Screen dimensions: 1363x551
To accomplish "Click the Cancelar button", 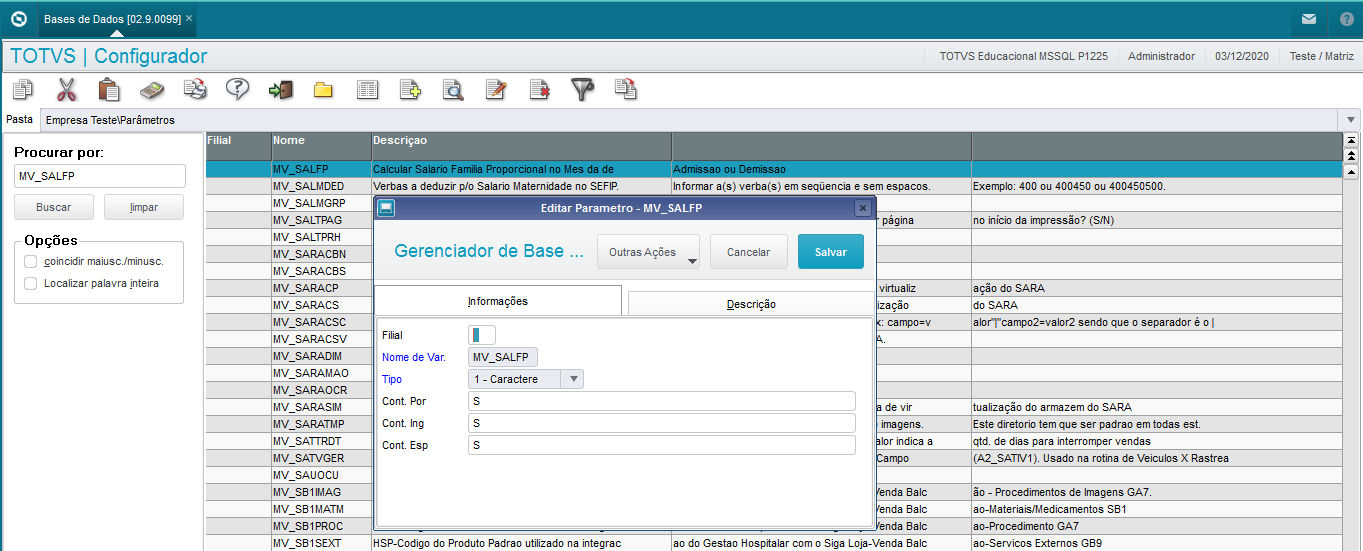I will (748, 252).
